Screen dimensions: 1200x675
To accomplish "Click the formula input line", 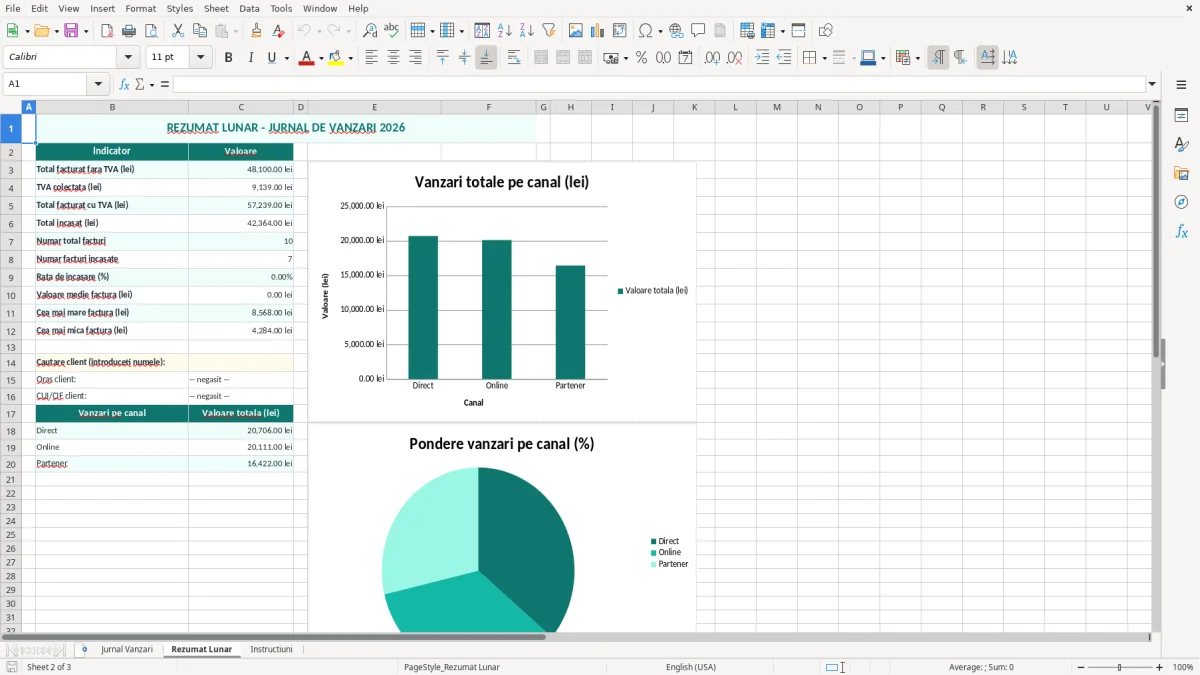I will coord(659,84).
